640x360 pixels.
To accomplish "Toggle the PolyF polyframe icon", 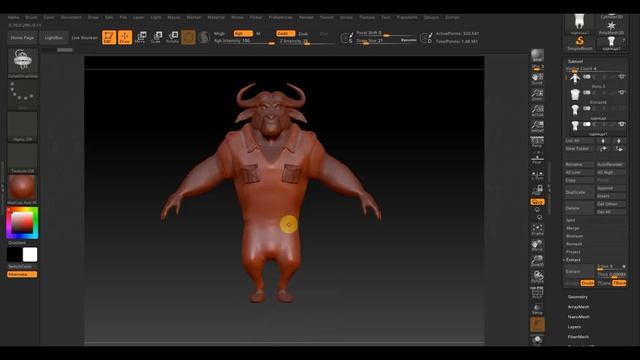I will pyautogui.click(x=537, y=292).
